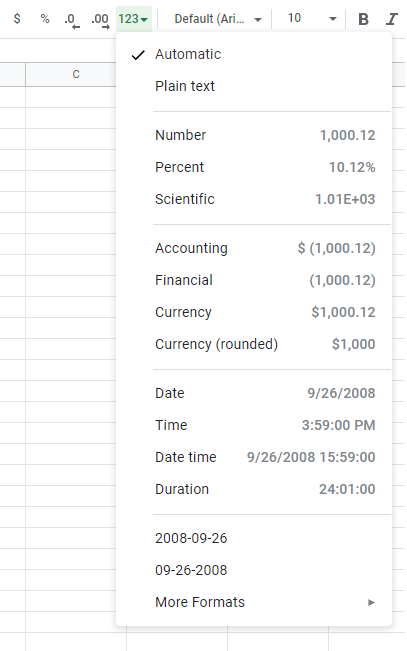Choose the 2008-09-26 date format

(254, 538)
